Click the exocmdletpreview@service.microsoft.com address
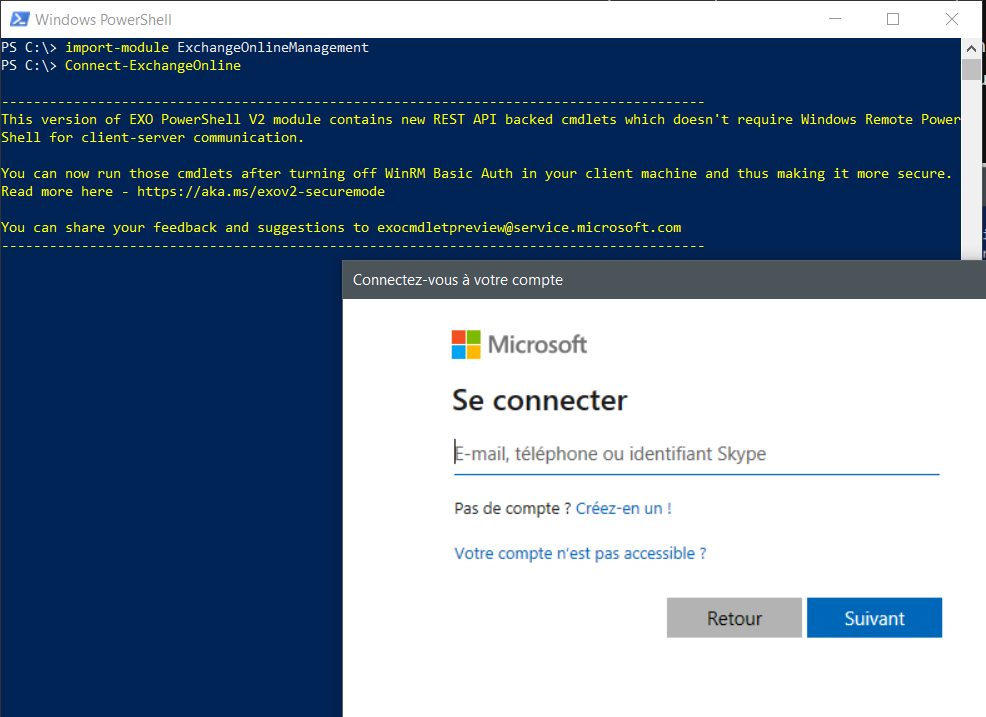 [x=529, y=227]
